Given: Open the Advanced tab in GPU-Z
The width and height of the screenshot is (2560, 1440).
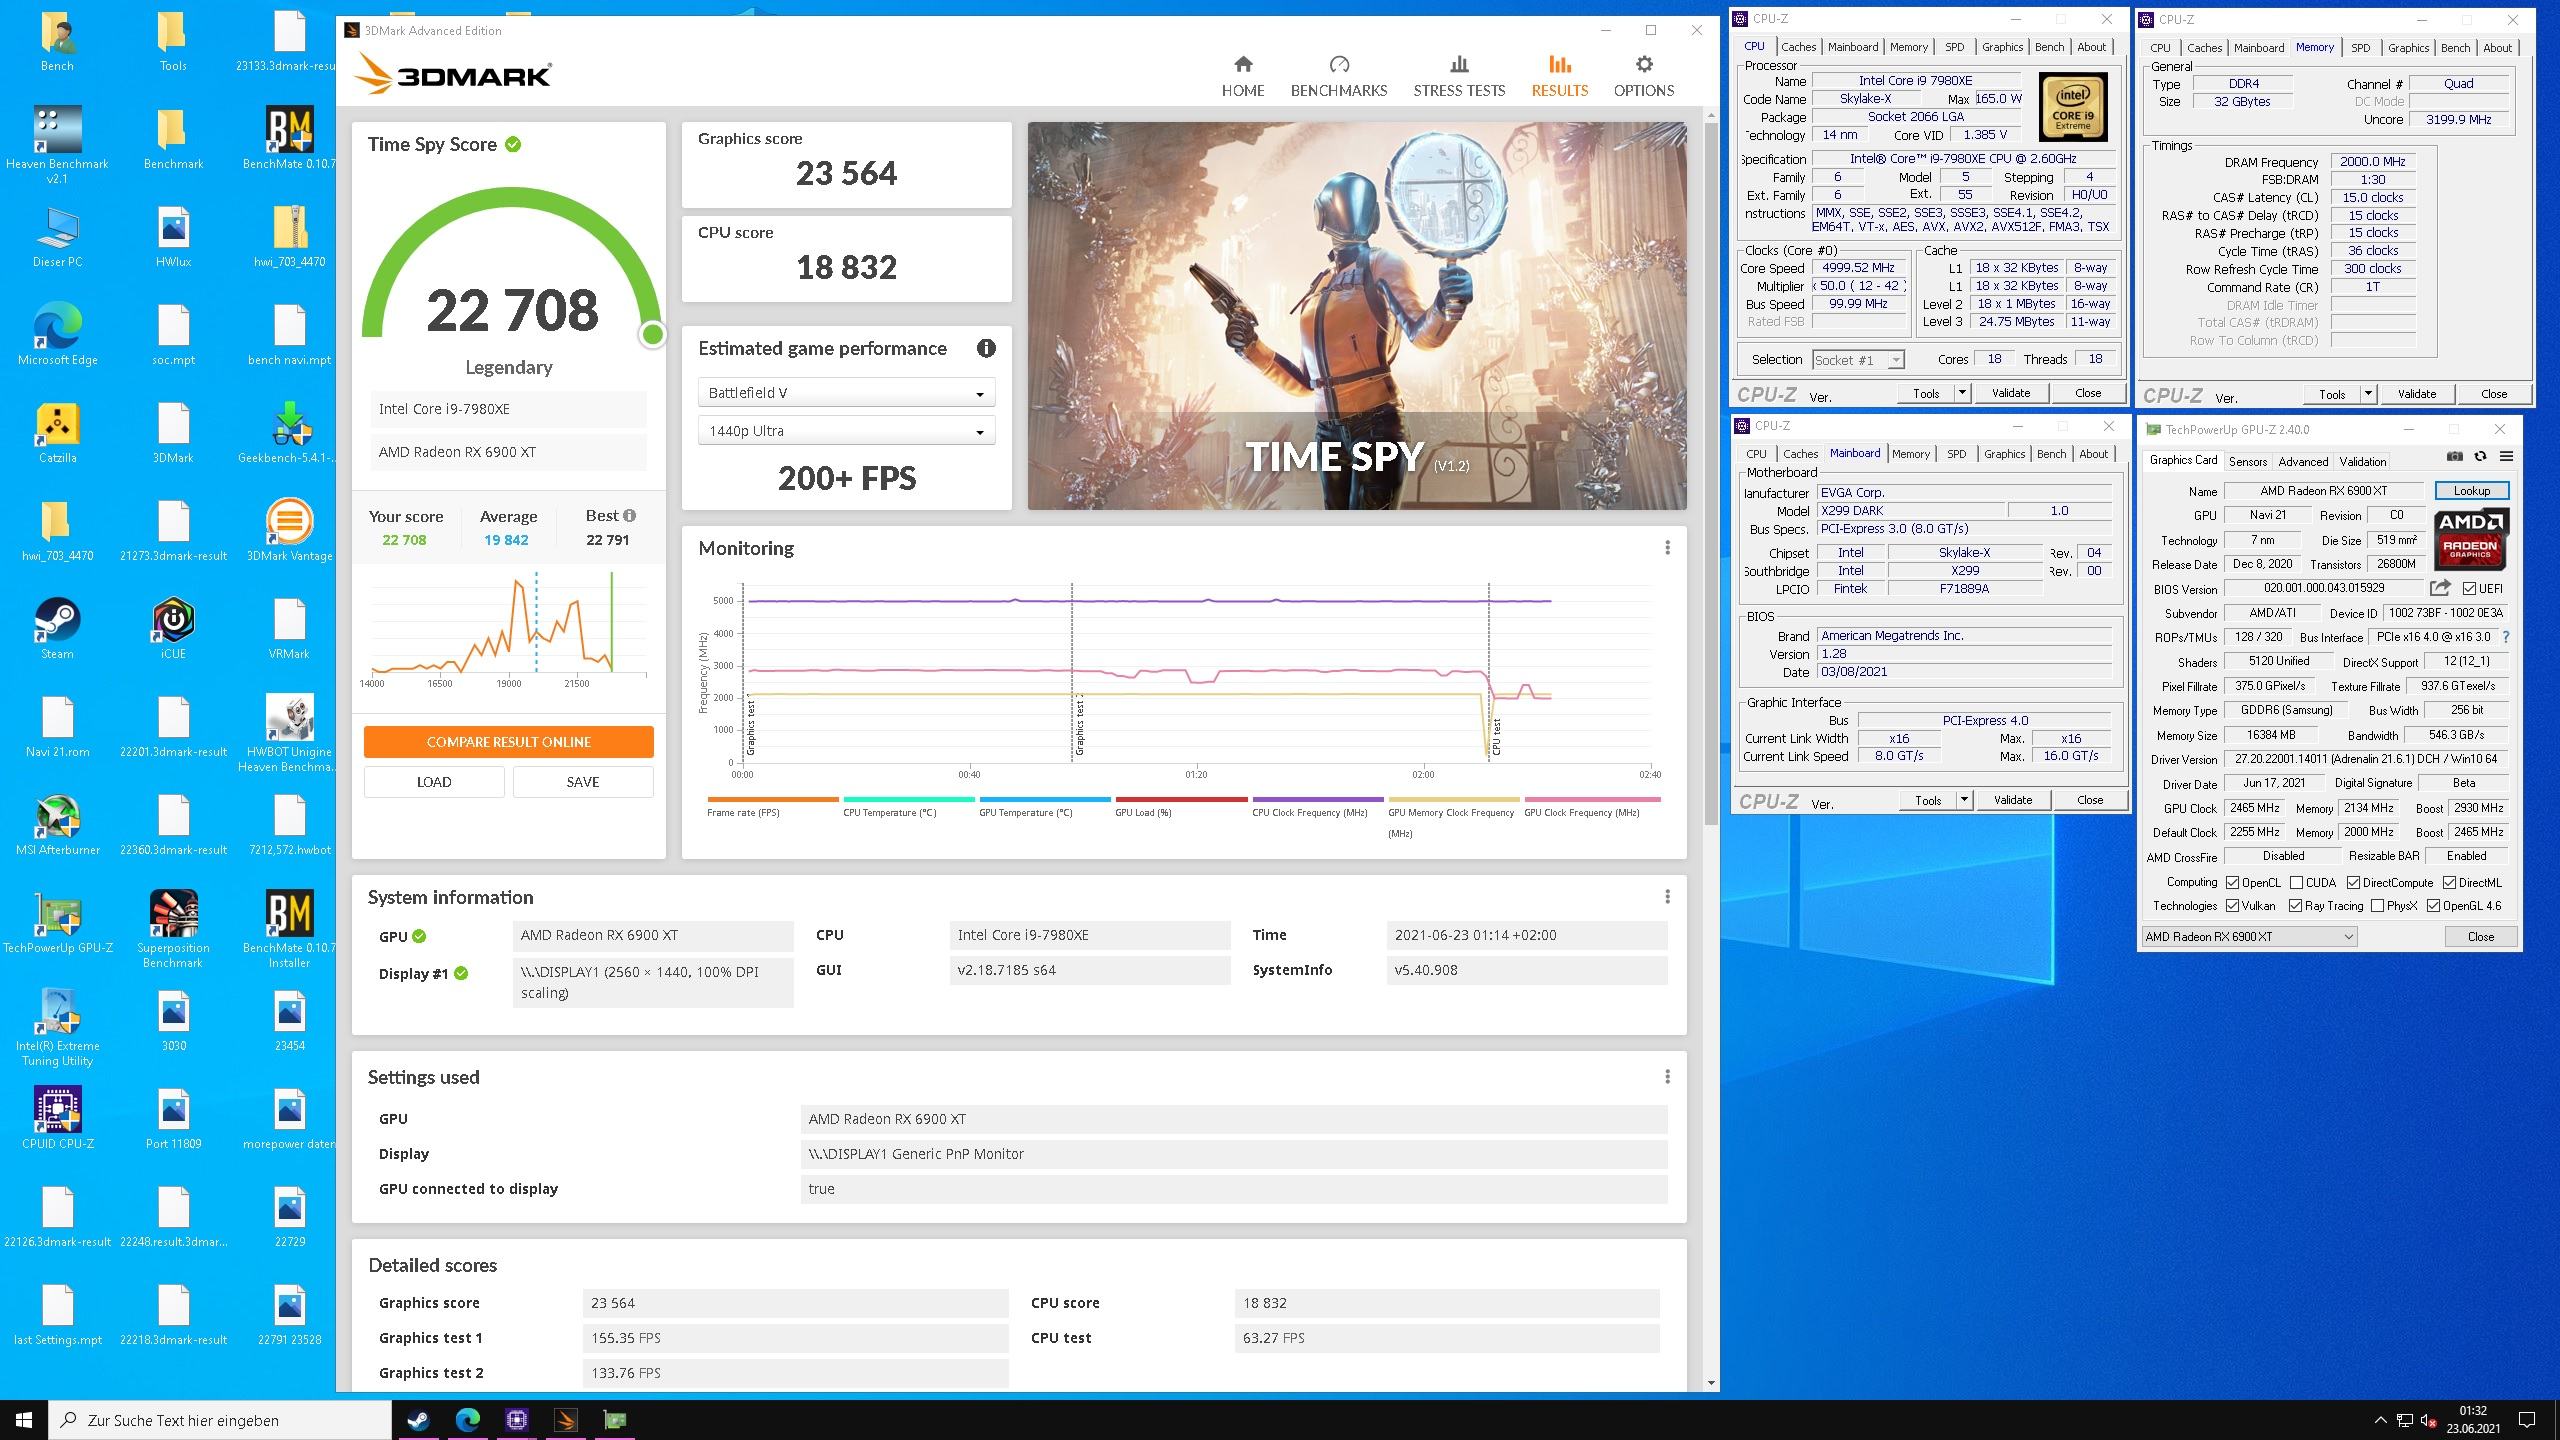Looking at the screenshot, I should click(2303, 461).
